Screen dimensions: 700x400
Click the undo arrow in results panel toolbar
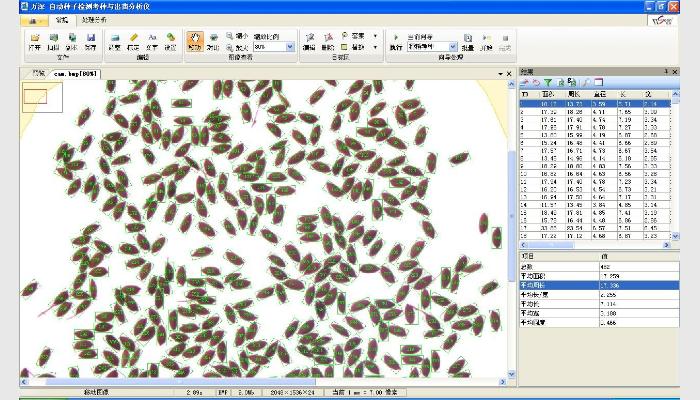click(536, 82)
